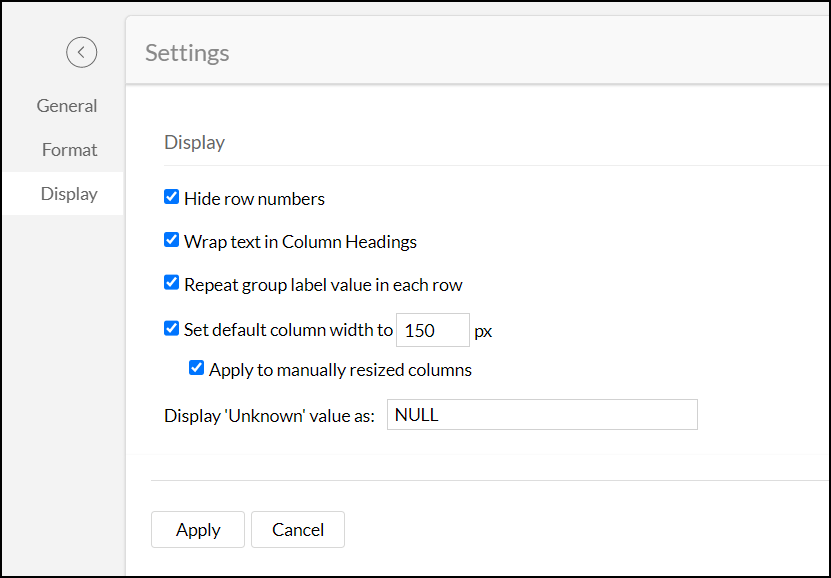Click the Hide row numbers label text

(254, 198)
